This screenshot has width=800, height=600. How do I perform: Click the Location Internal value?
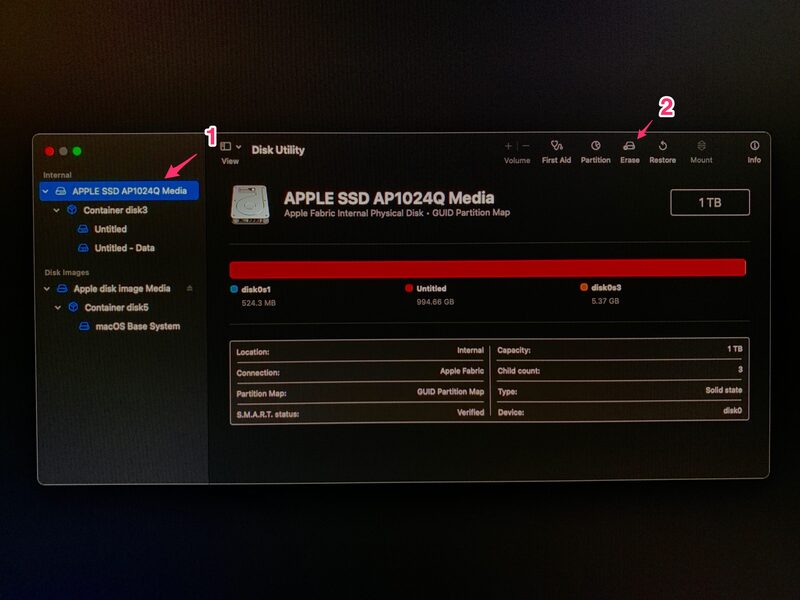click(470, 351)
